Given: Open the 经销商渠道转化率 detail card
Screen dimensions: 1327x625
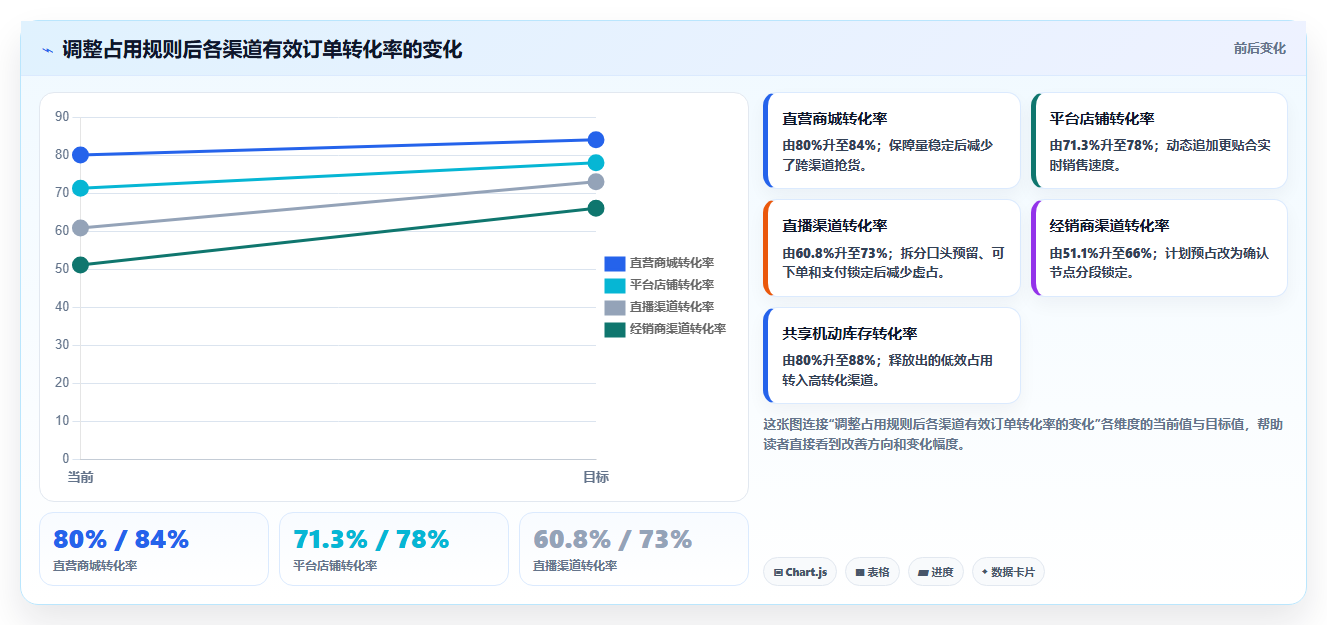Looking at the screenshot, I should click(x=1159, y=248).
